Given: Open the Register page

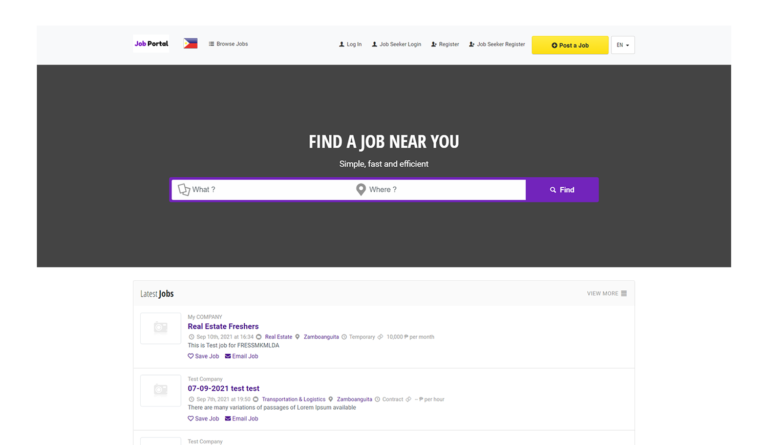Looking at the screenshot, I should [445, 45].
